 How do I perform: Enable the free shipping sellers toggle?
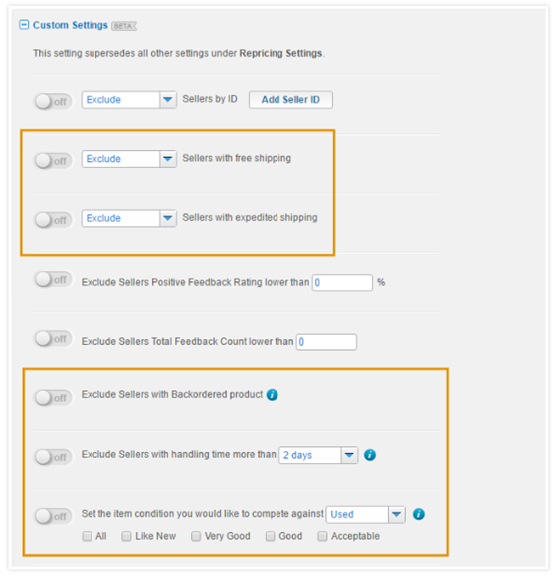tap(53, 161)
